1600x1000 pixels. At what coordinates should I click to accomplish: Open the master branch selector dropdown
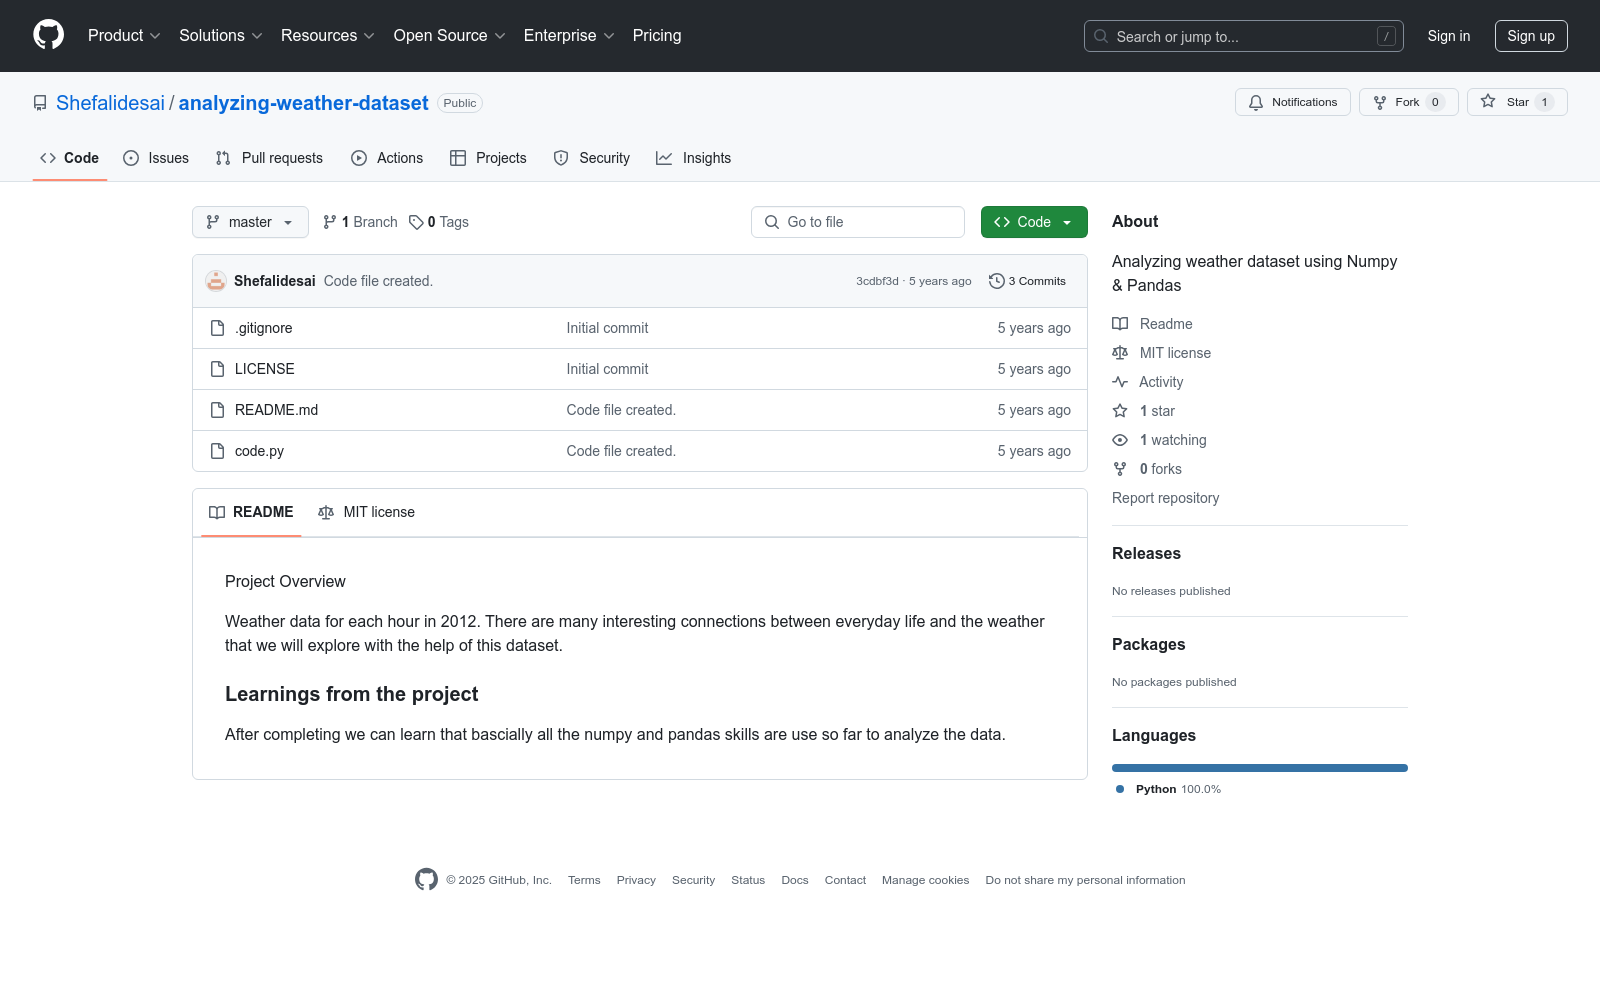[x=250, y=222]
